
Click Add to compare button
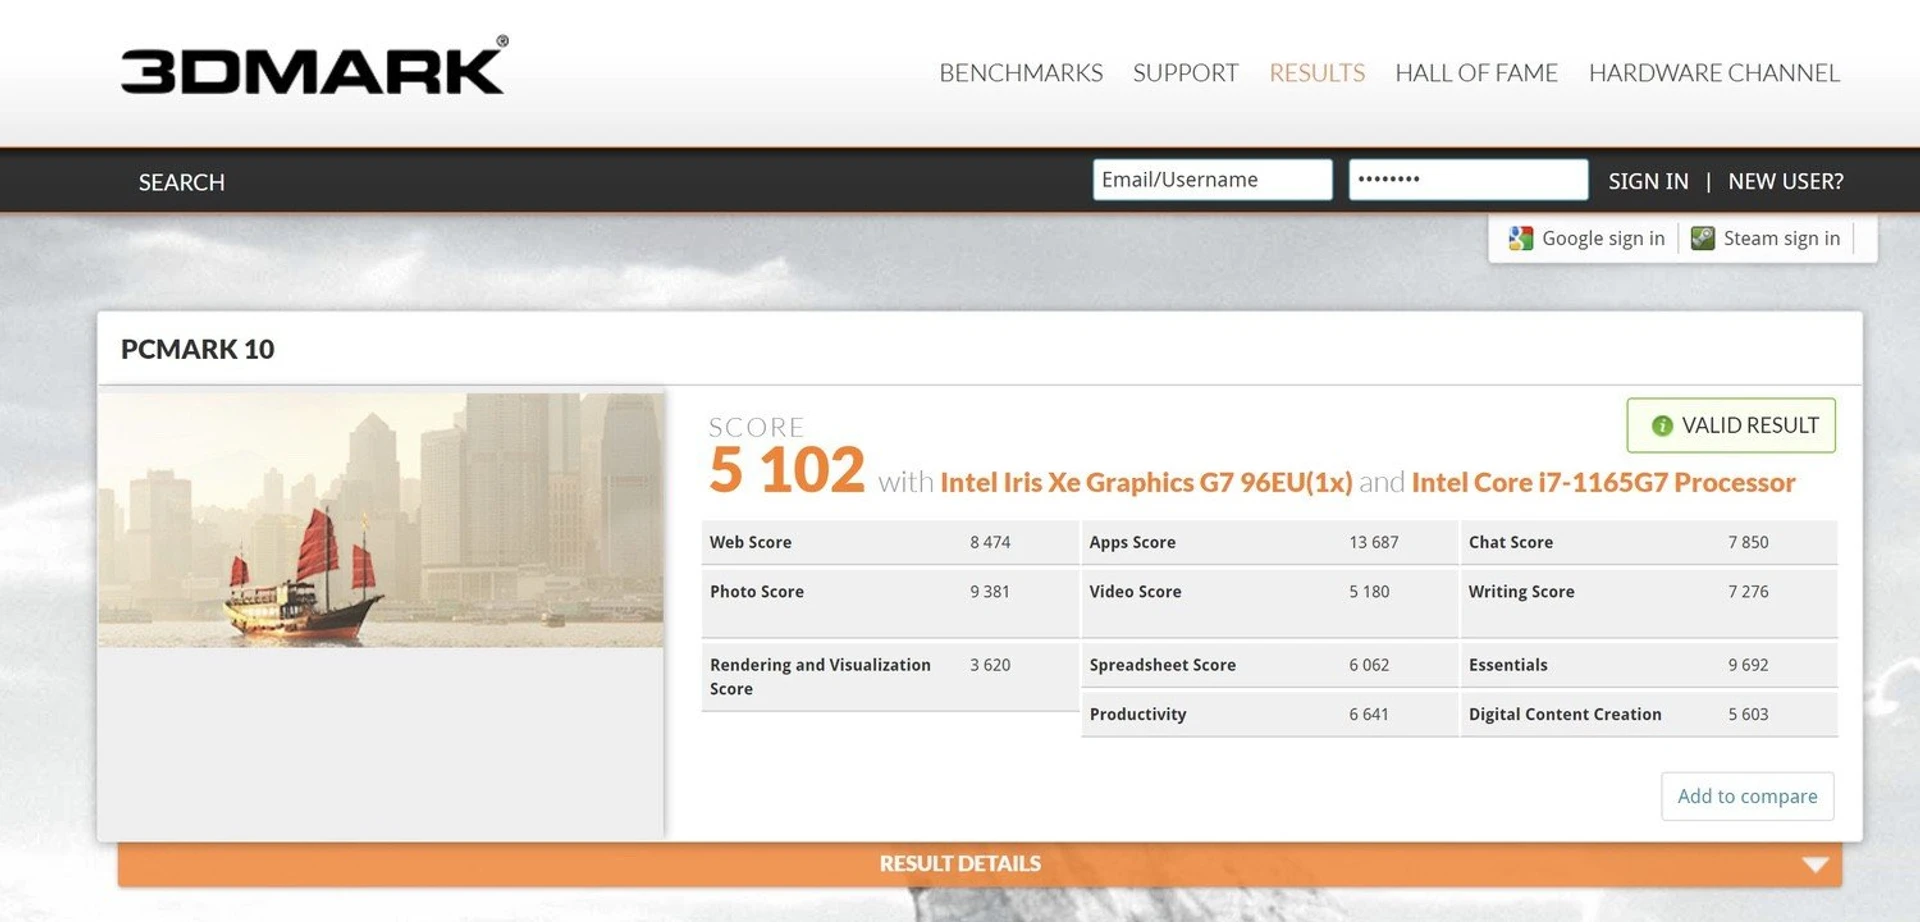tap(1747, 796)
